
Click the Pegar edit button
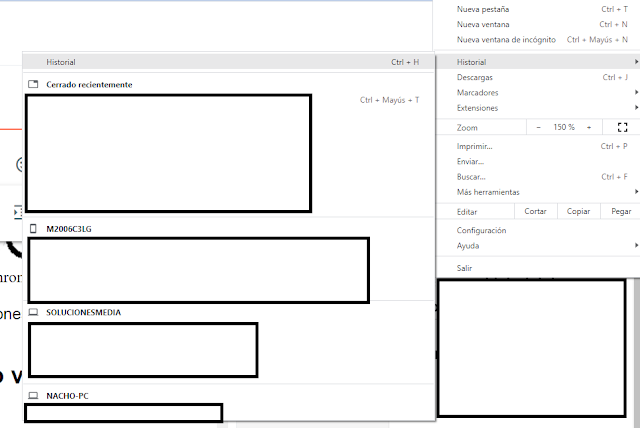click(620, 212)
